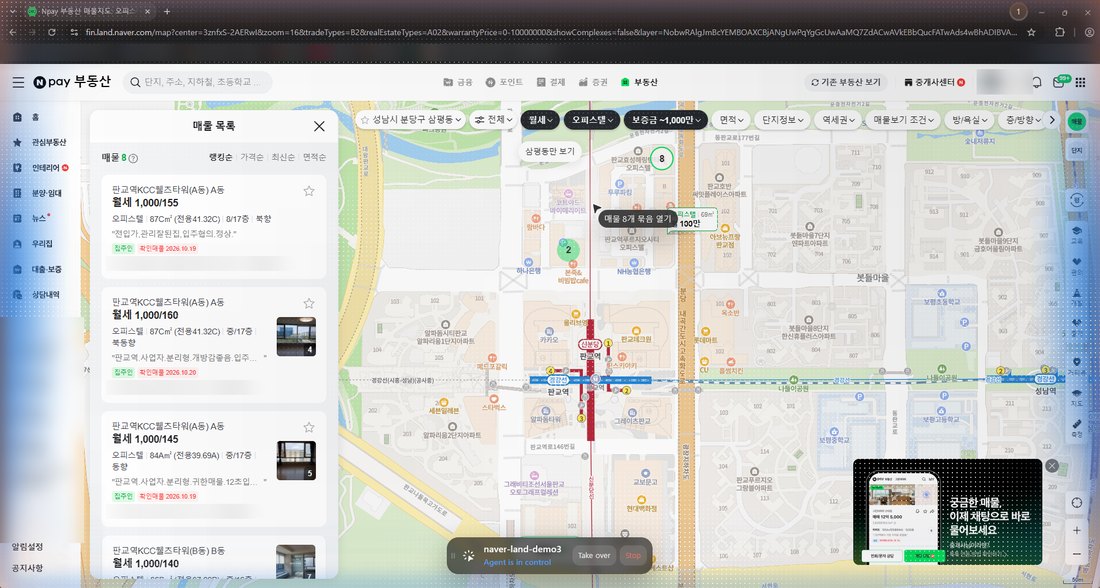
Task: Open the 보증금 ~1,000만 filter dropdown
Action: click(666, 120)
